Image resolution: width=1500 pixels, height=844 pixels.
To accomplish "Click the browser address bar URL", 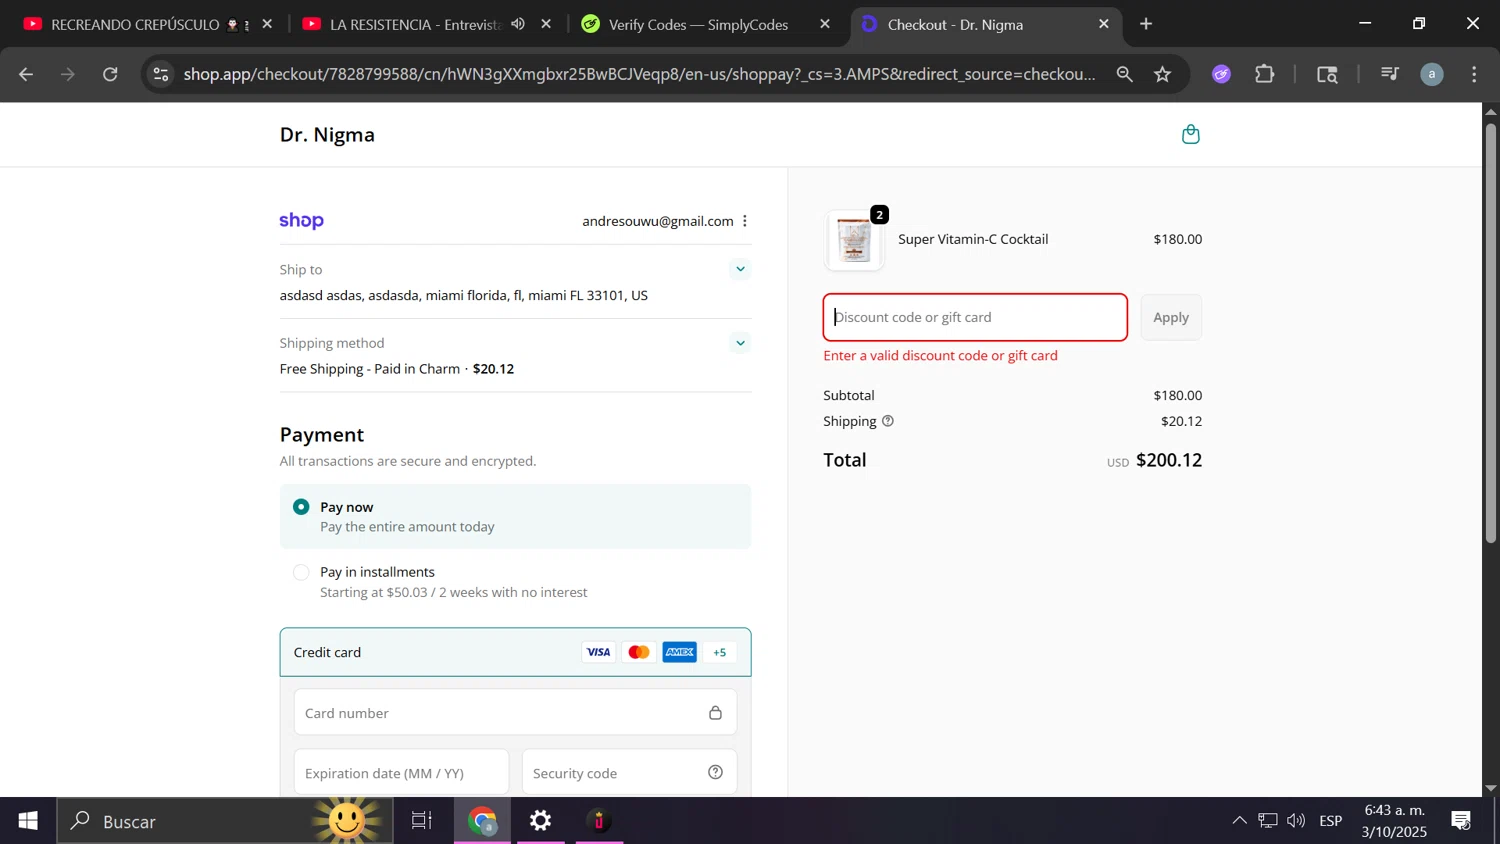I will coord(640,74).
